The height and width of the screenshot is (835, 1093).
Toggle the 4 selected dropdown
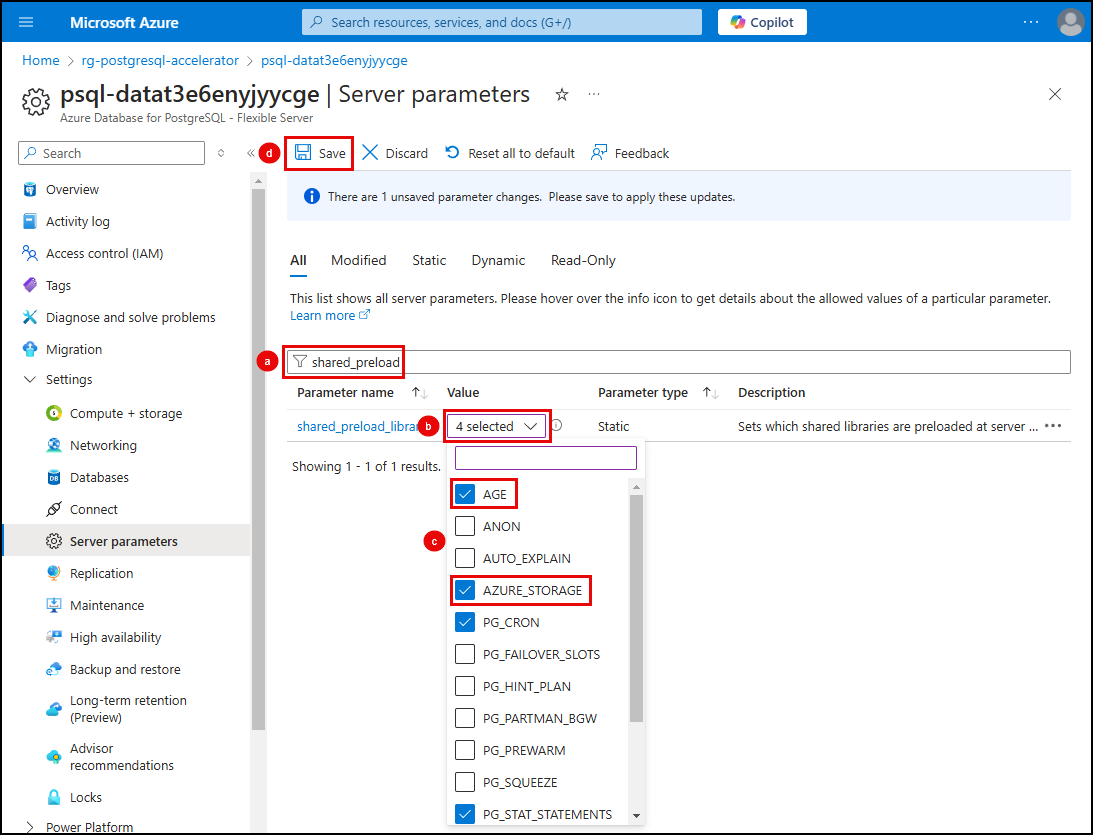pyautogui.click(x=497, y=426)
